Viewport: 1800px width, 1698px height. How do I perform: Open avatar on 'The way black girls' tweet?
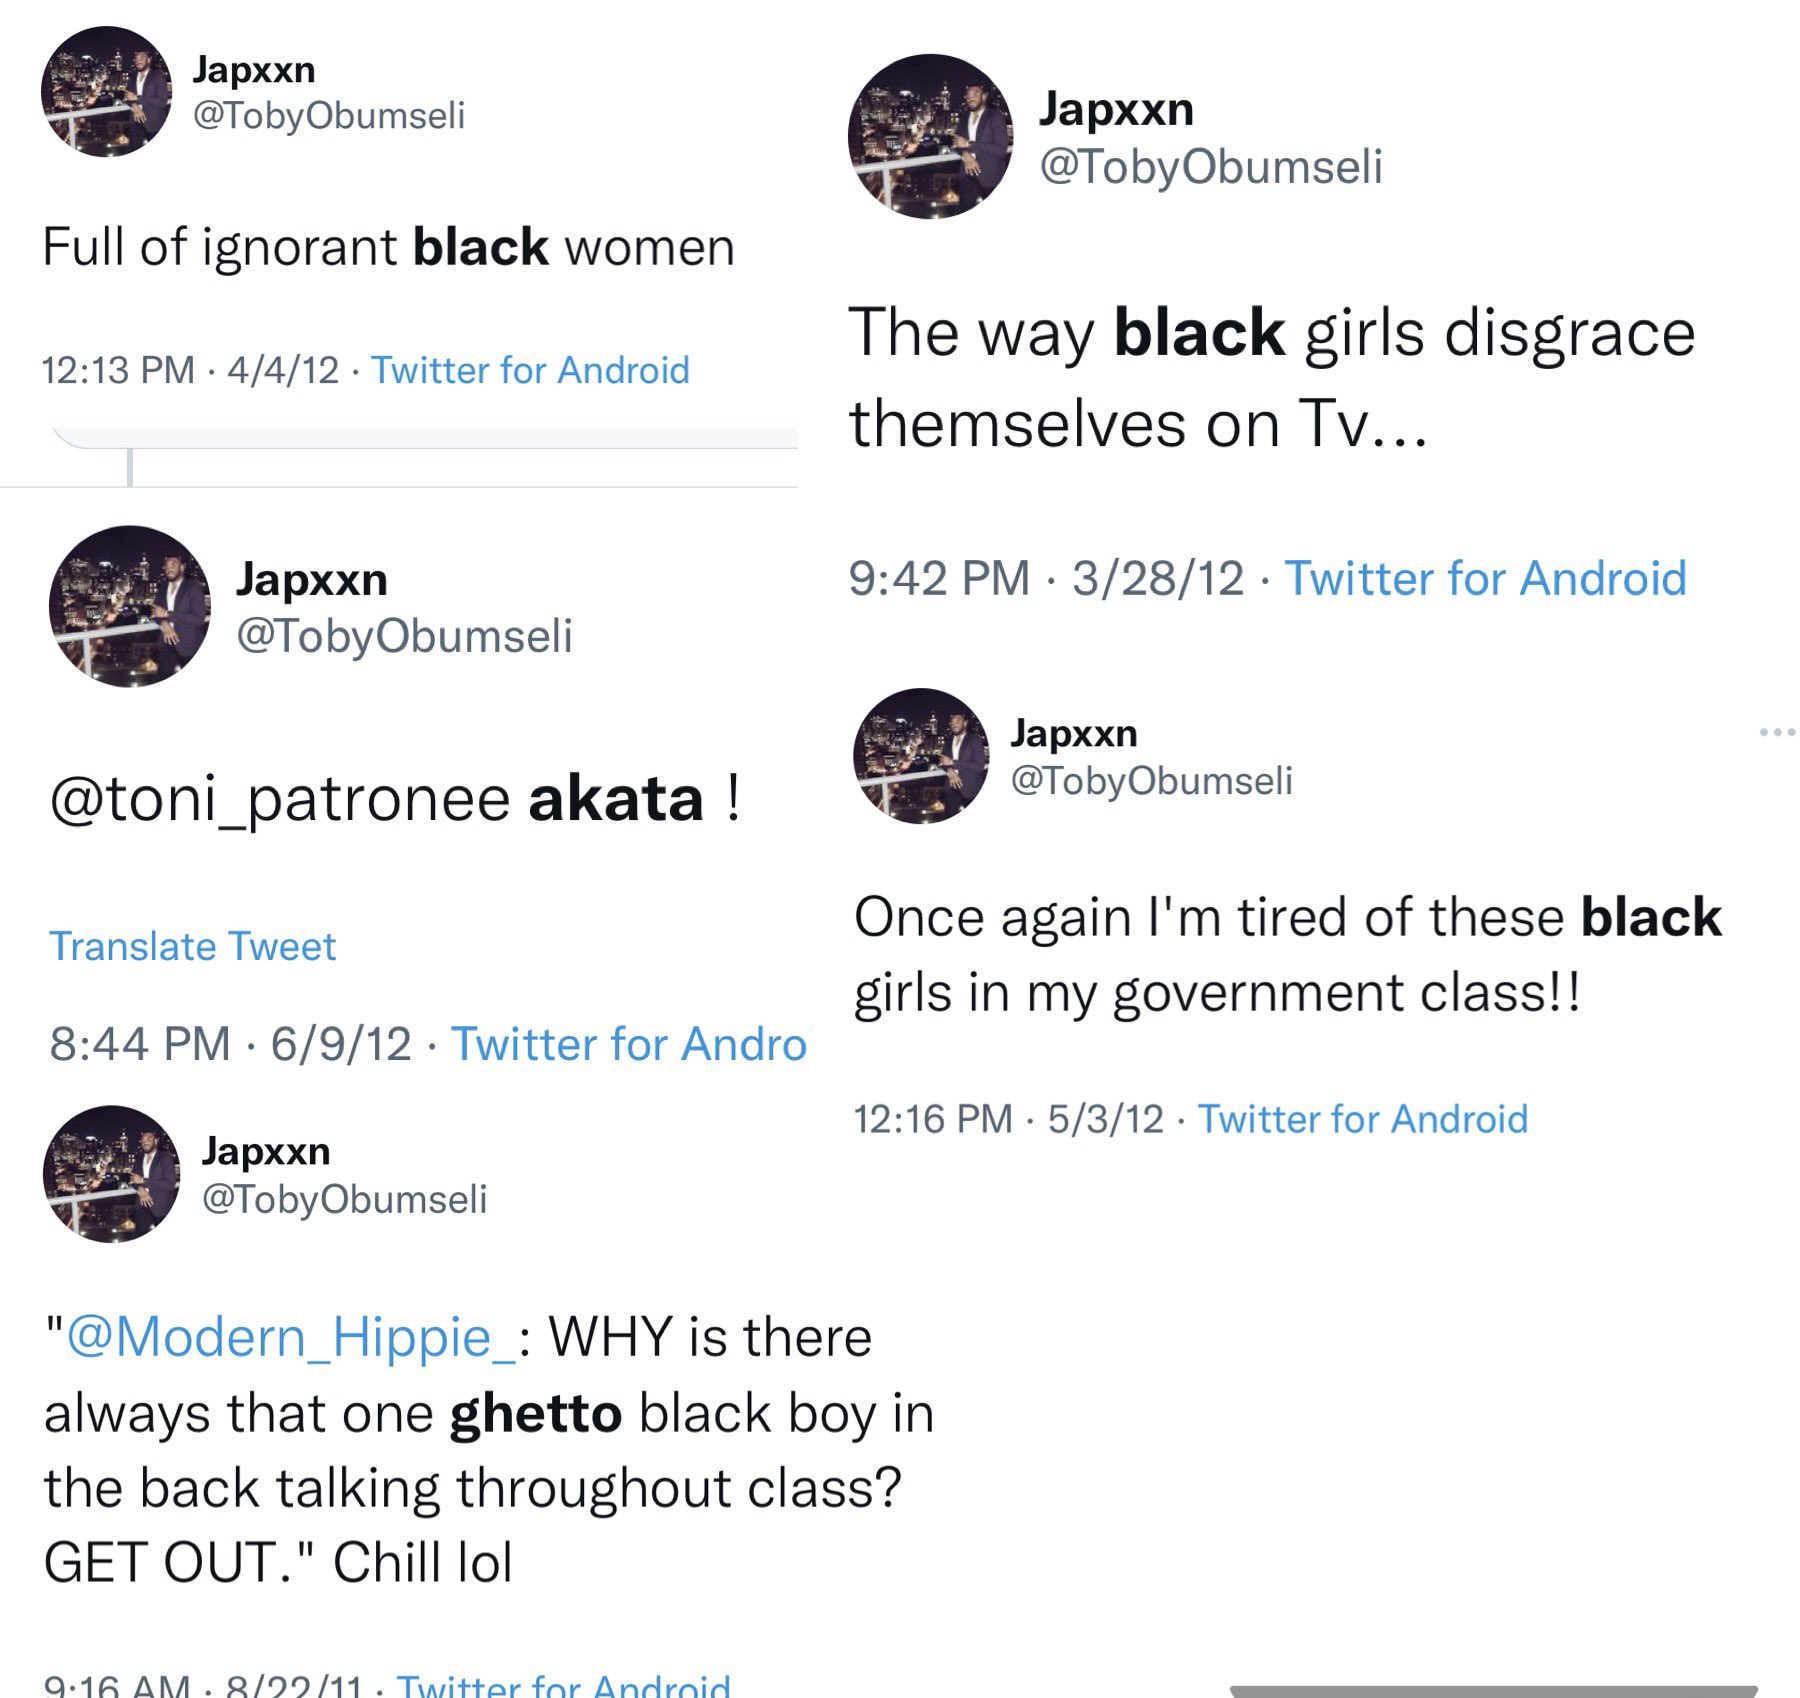click(930, 136)
